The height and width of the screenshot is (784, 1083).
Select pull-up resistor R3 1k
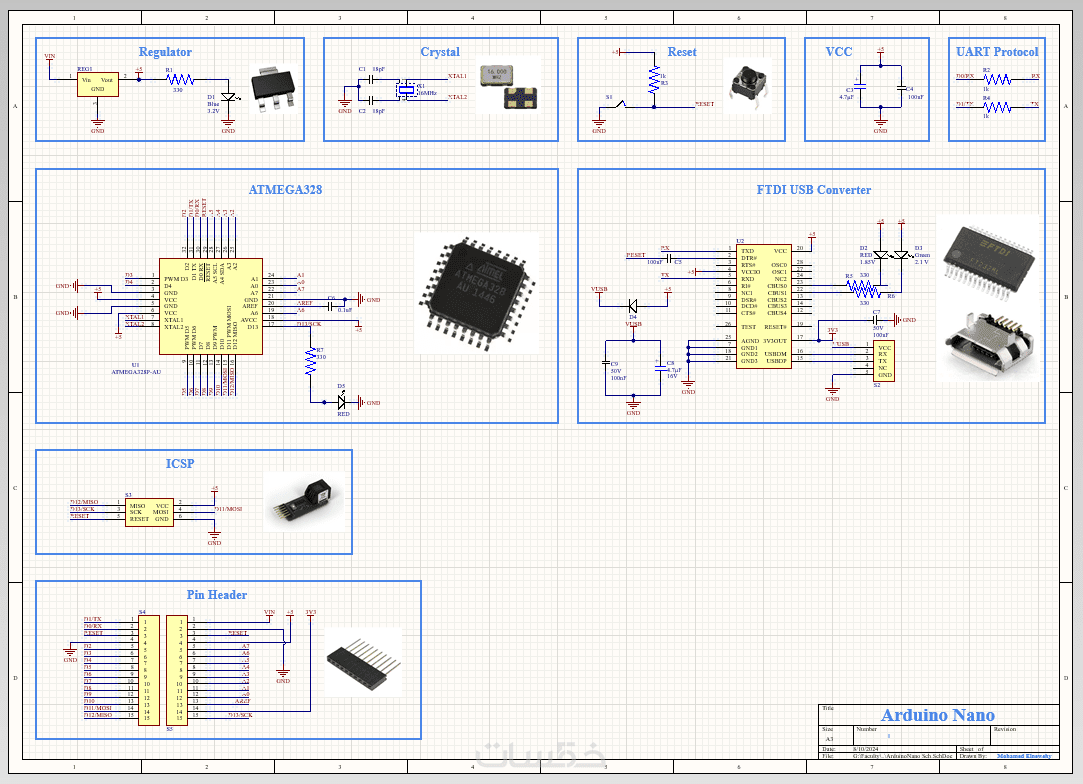click(x=654, y=79)
